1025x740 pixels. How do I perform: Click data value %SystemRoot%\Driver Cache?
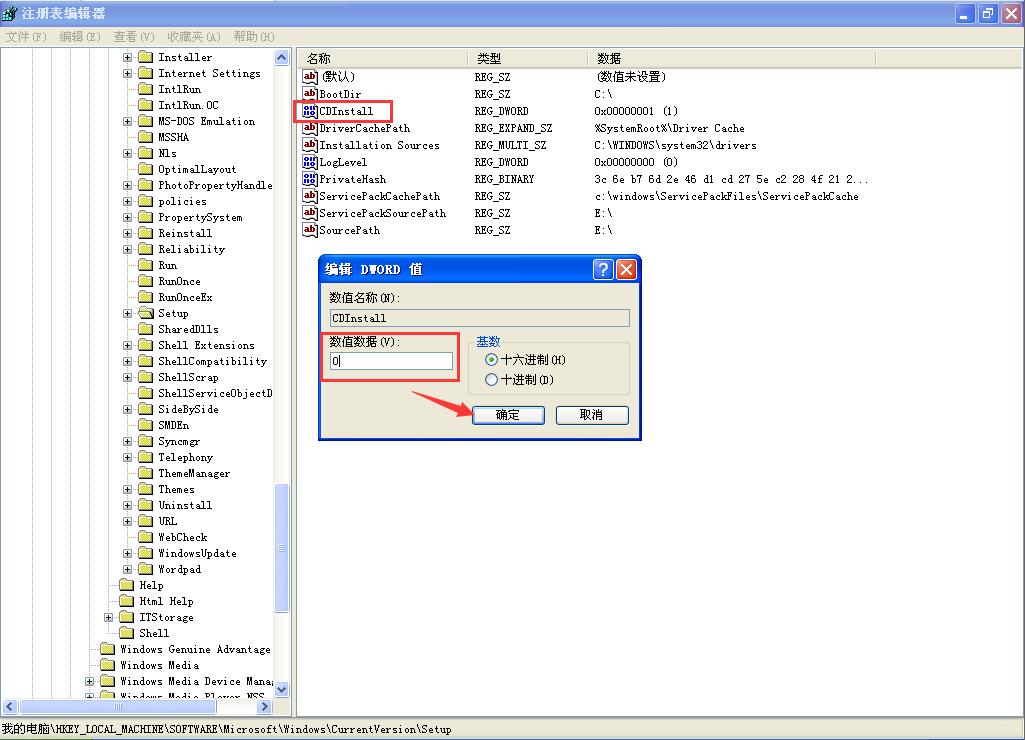(x=669, y=128)
